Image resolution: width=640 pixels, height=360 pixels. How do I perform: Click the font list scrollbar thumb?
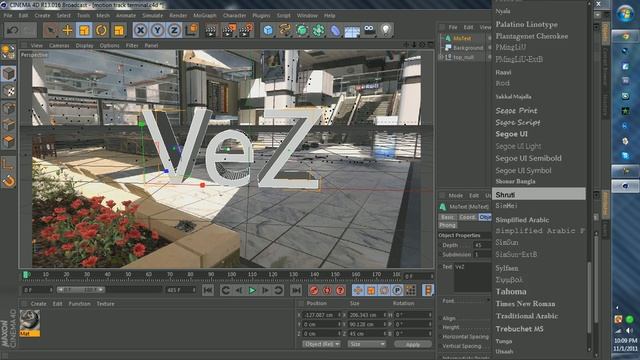[589, 298]
